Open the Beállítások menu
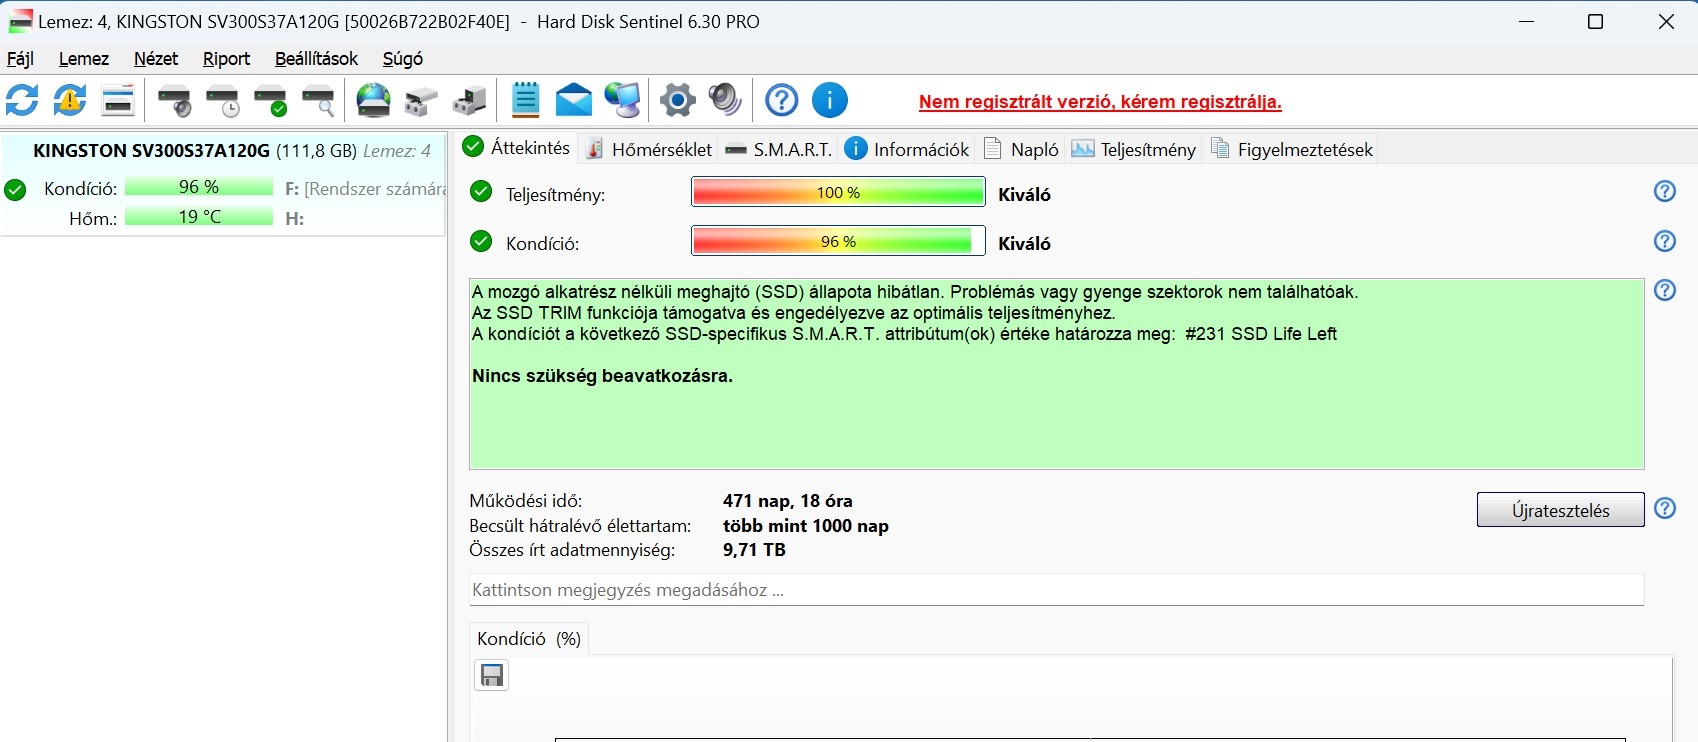 [316, 59]
